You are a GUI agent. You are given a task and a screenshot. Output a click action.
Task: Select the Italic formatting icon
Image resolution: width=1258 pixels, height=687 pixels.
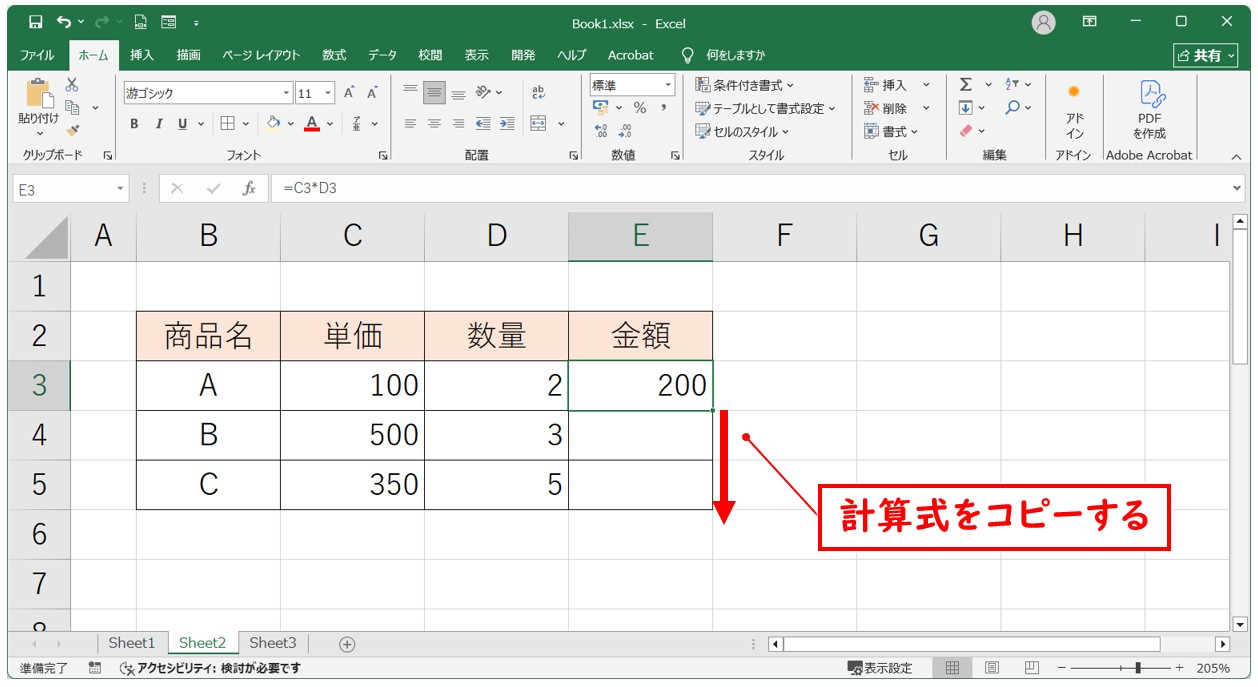coord(160,123)
